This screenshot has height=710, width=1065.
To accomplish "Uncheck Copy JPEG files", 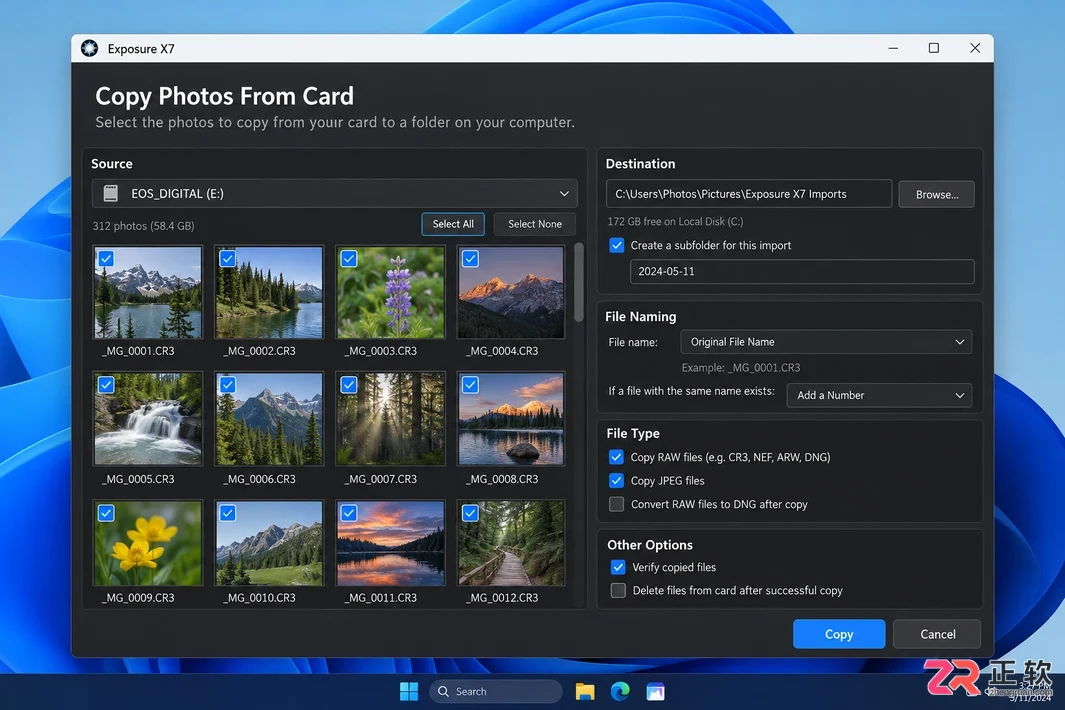I will (616, 481).
